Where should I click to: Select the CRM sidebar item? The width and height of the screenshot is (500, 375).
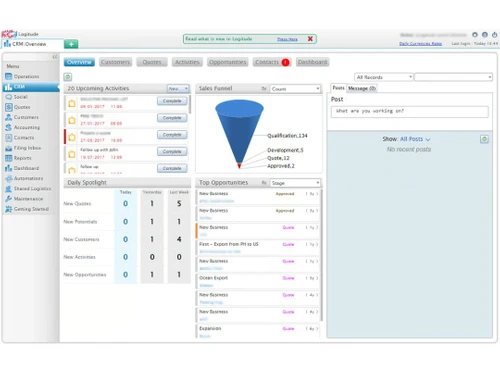[x=31, y=87]
